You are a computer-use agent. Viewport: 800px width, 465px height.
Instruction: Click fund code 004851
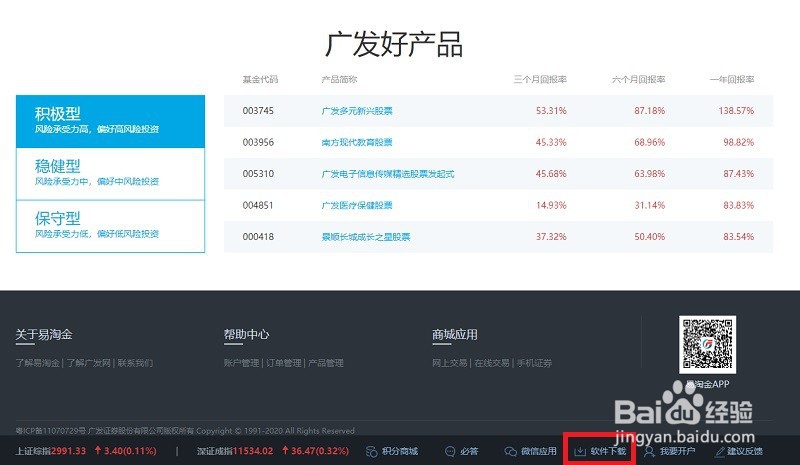tap(258, 205)
